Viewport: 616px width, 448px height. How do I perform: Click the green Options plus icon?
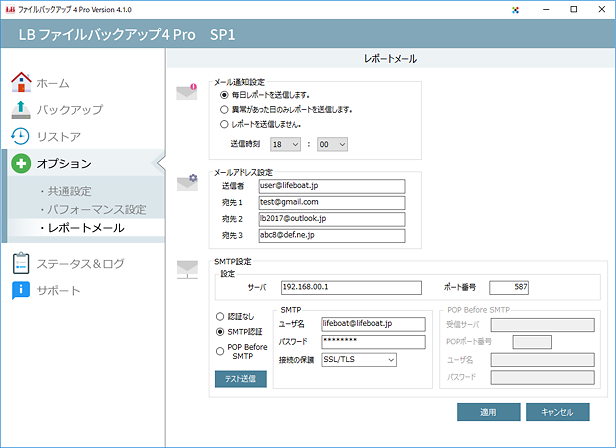click(x=21, y=163)
